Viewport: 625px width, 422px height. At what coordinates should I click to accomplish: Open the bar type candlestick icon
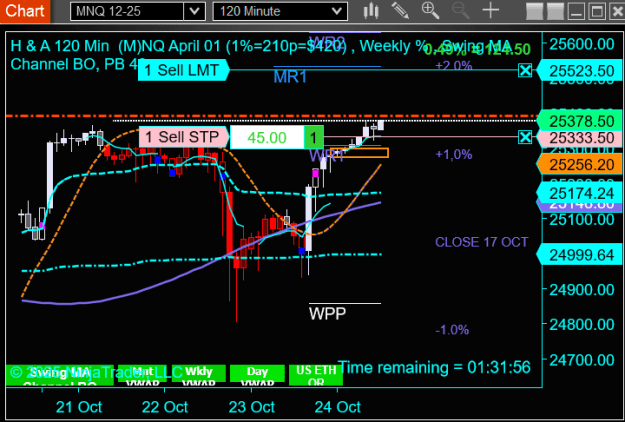(x=371, y=11)
